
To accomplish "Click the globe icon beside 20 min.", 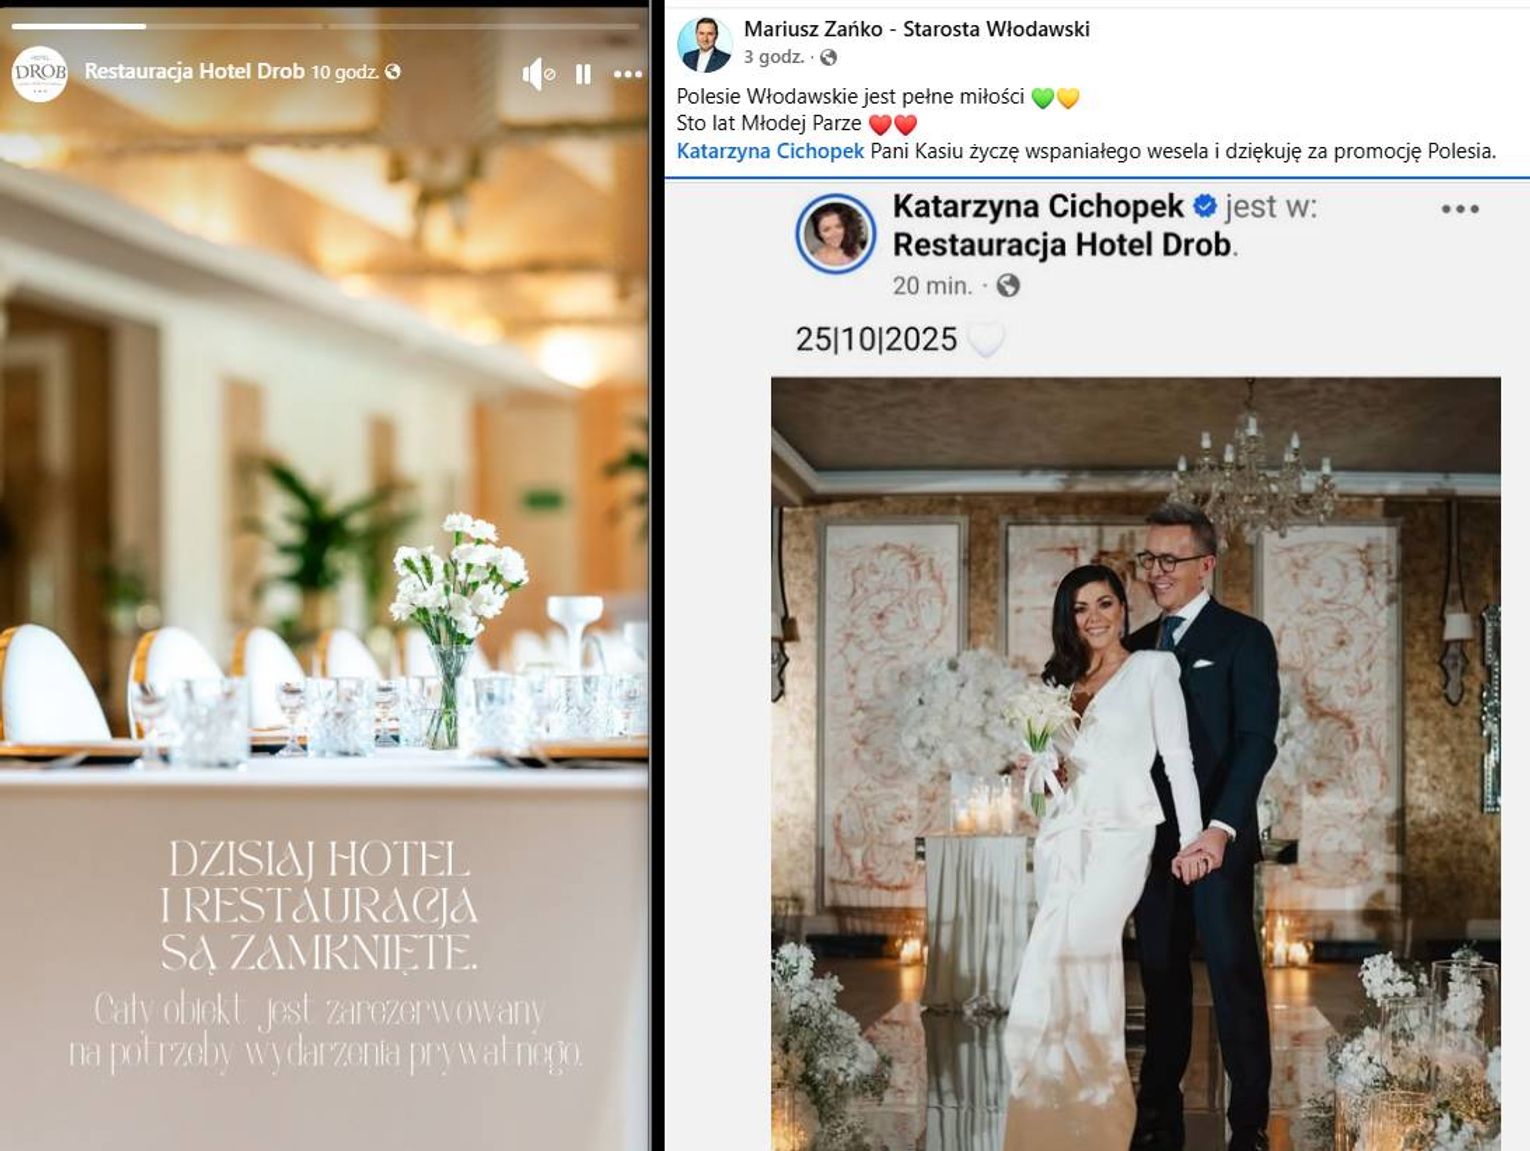I will tap(1008, 286).
